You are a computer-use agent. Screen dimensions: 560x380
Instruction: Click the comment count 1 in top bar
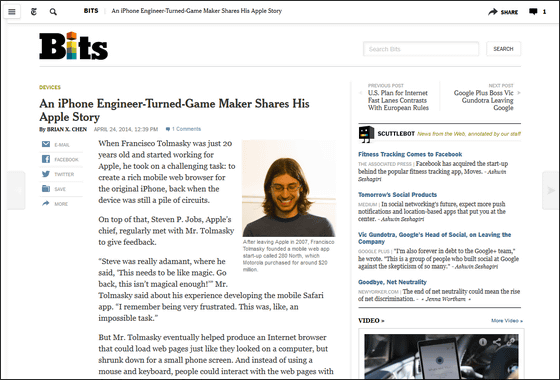tap(544, 12)
